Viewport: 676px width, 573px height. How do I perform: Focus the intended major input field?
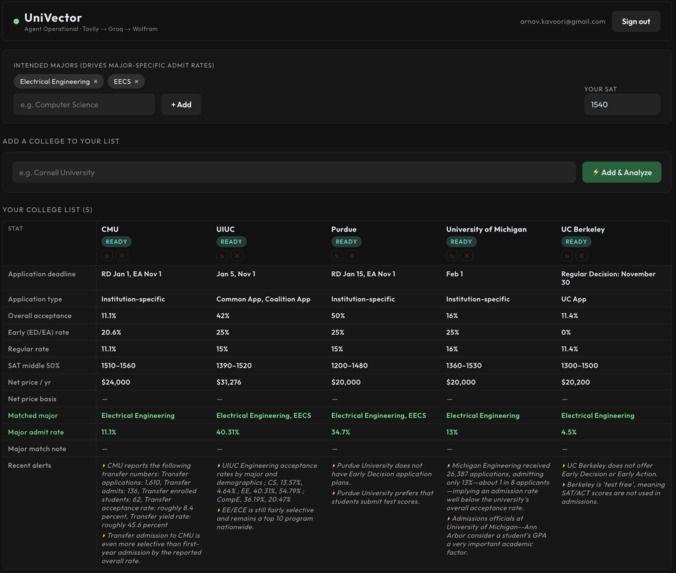coord(84,104)
